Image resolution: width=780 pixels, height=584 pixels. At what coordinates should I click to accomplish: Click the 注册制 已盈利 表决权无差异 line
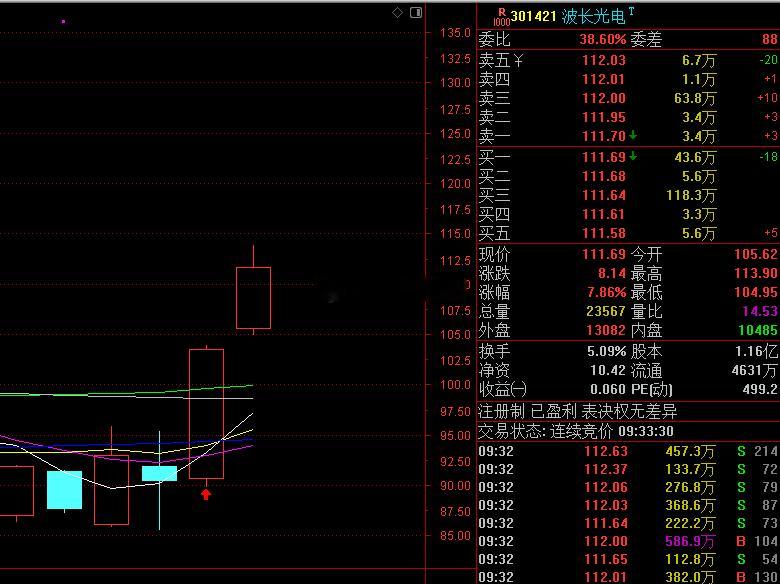coord(578,412)
